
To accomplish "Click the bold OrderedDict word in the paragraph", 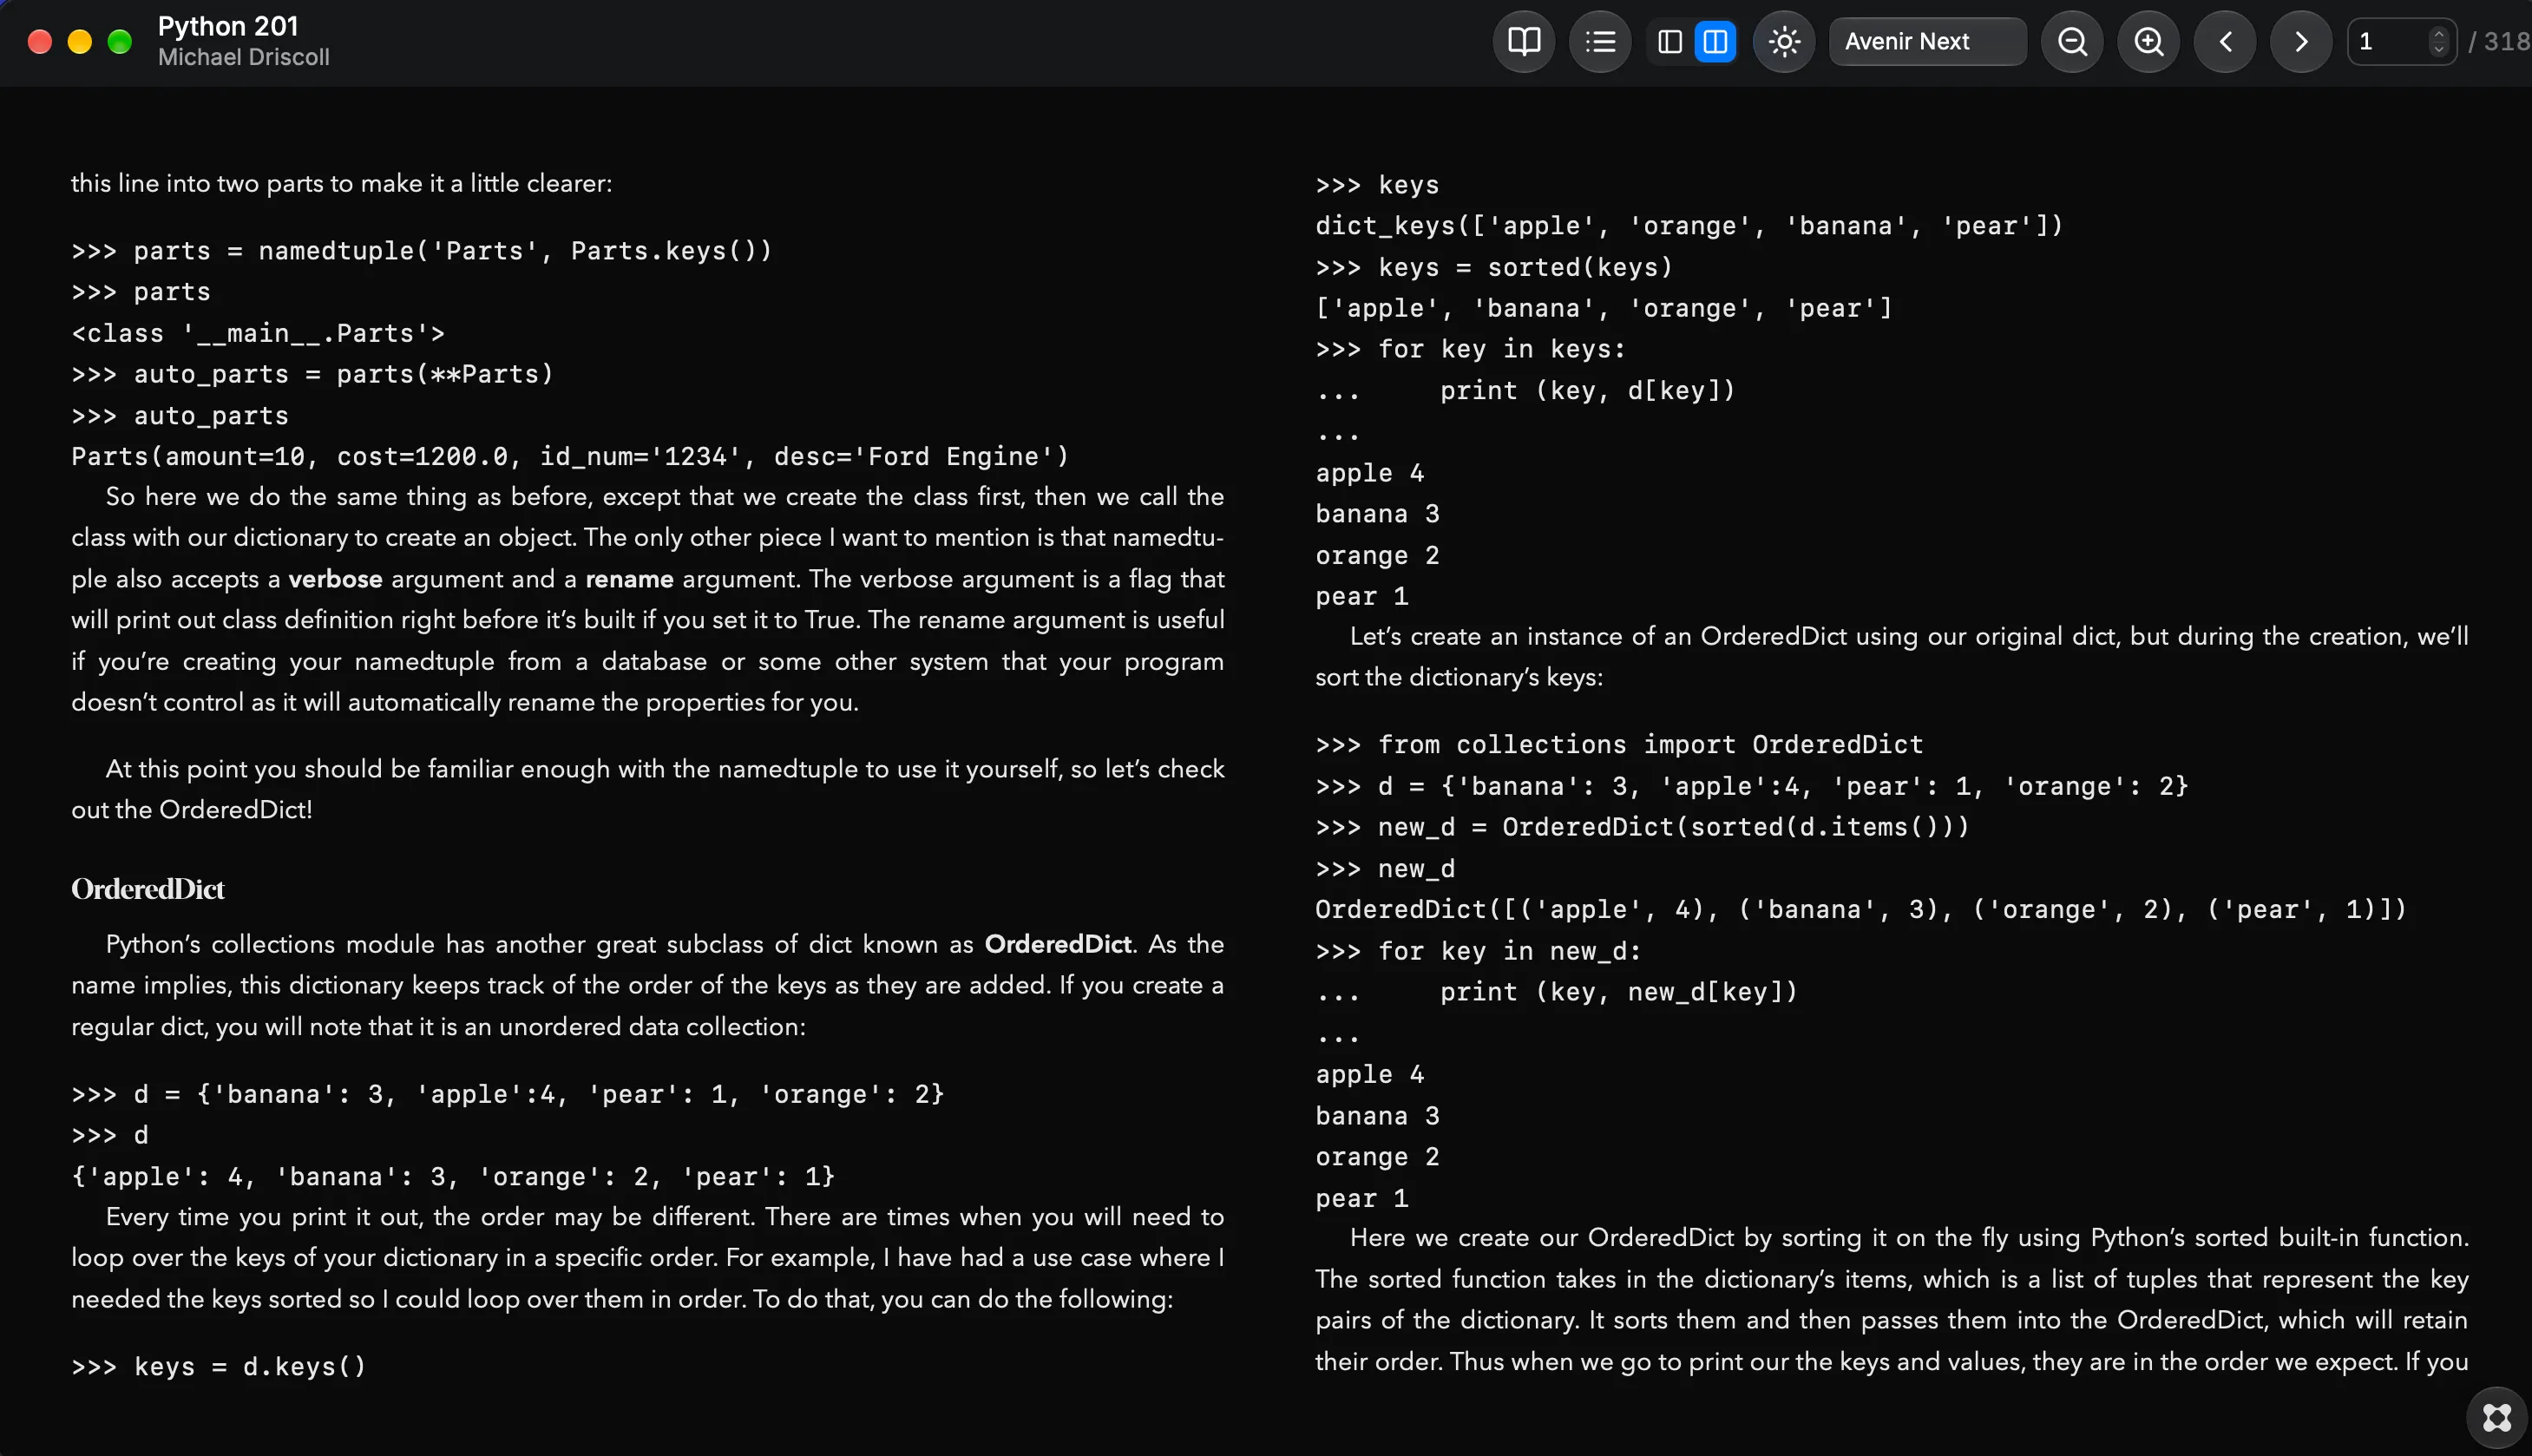I will (1058, 944).
